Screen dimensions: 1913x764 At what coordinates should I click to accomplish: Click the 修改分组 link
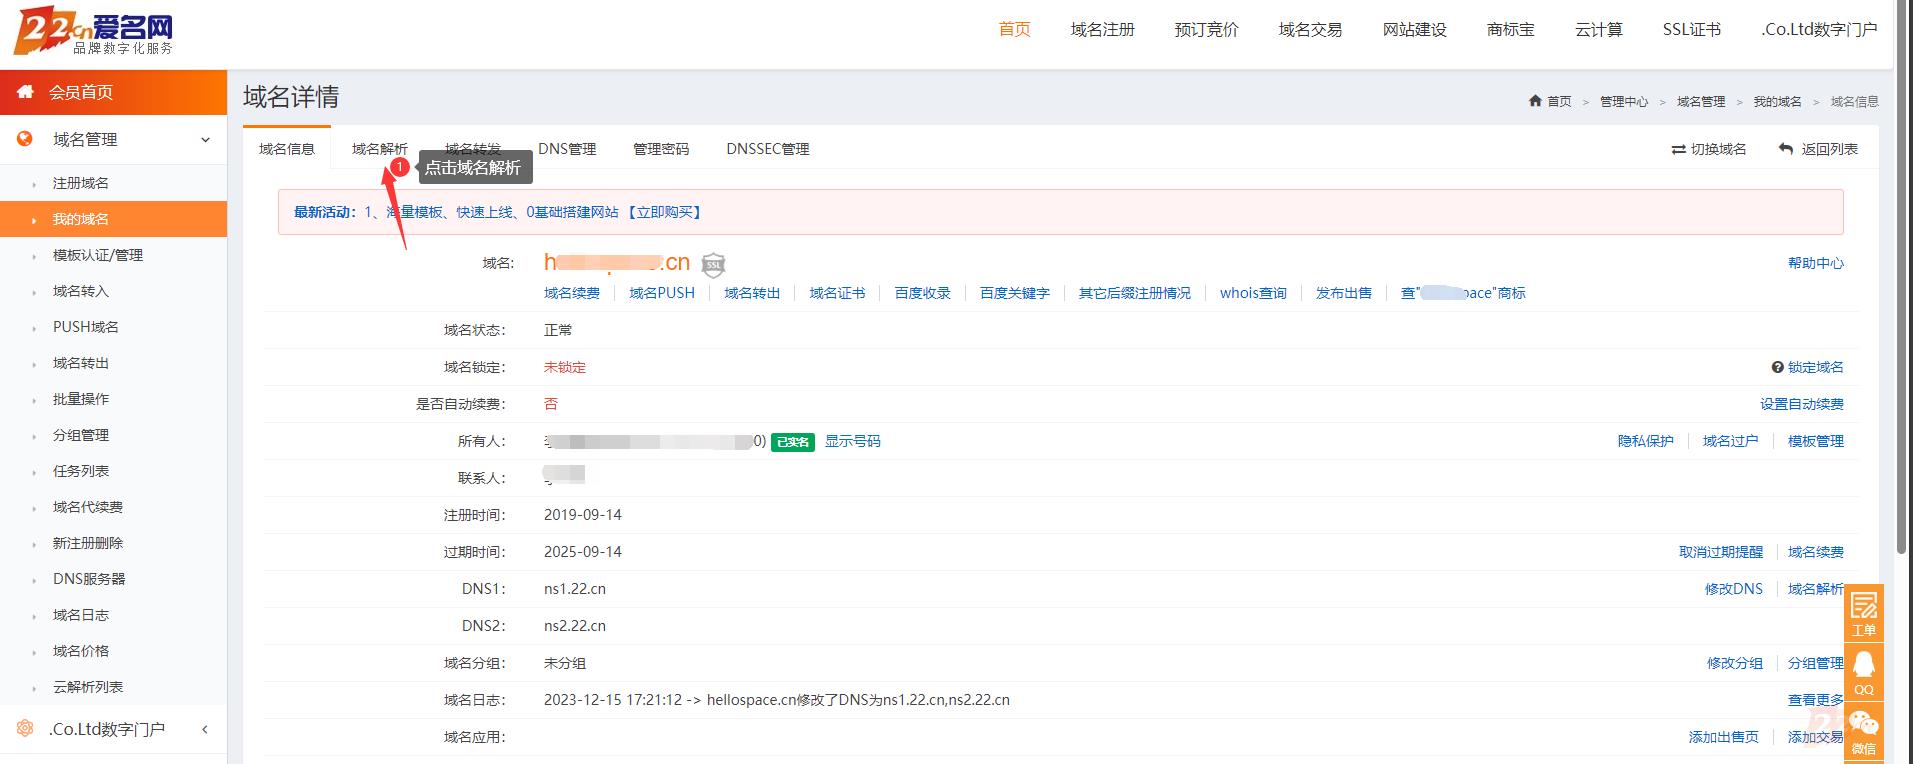[1735, 663]
